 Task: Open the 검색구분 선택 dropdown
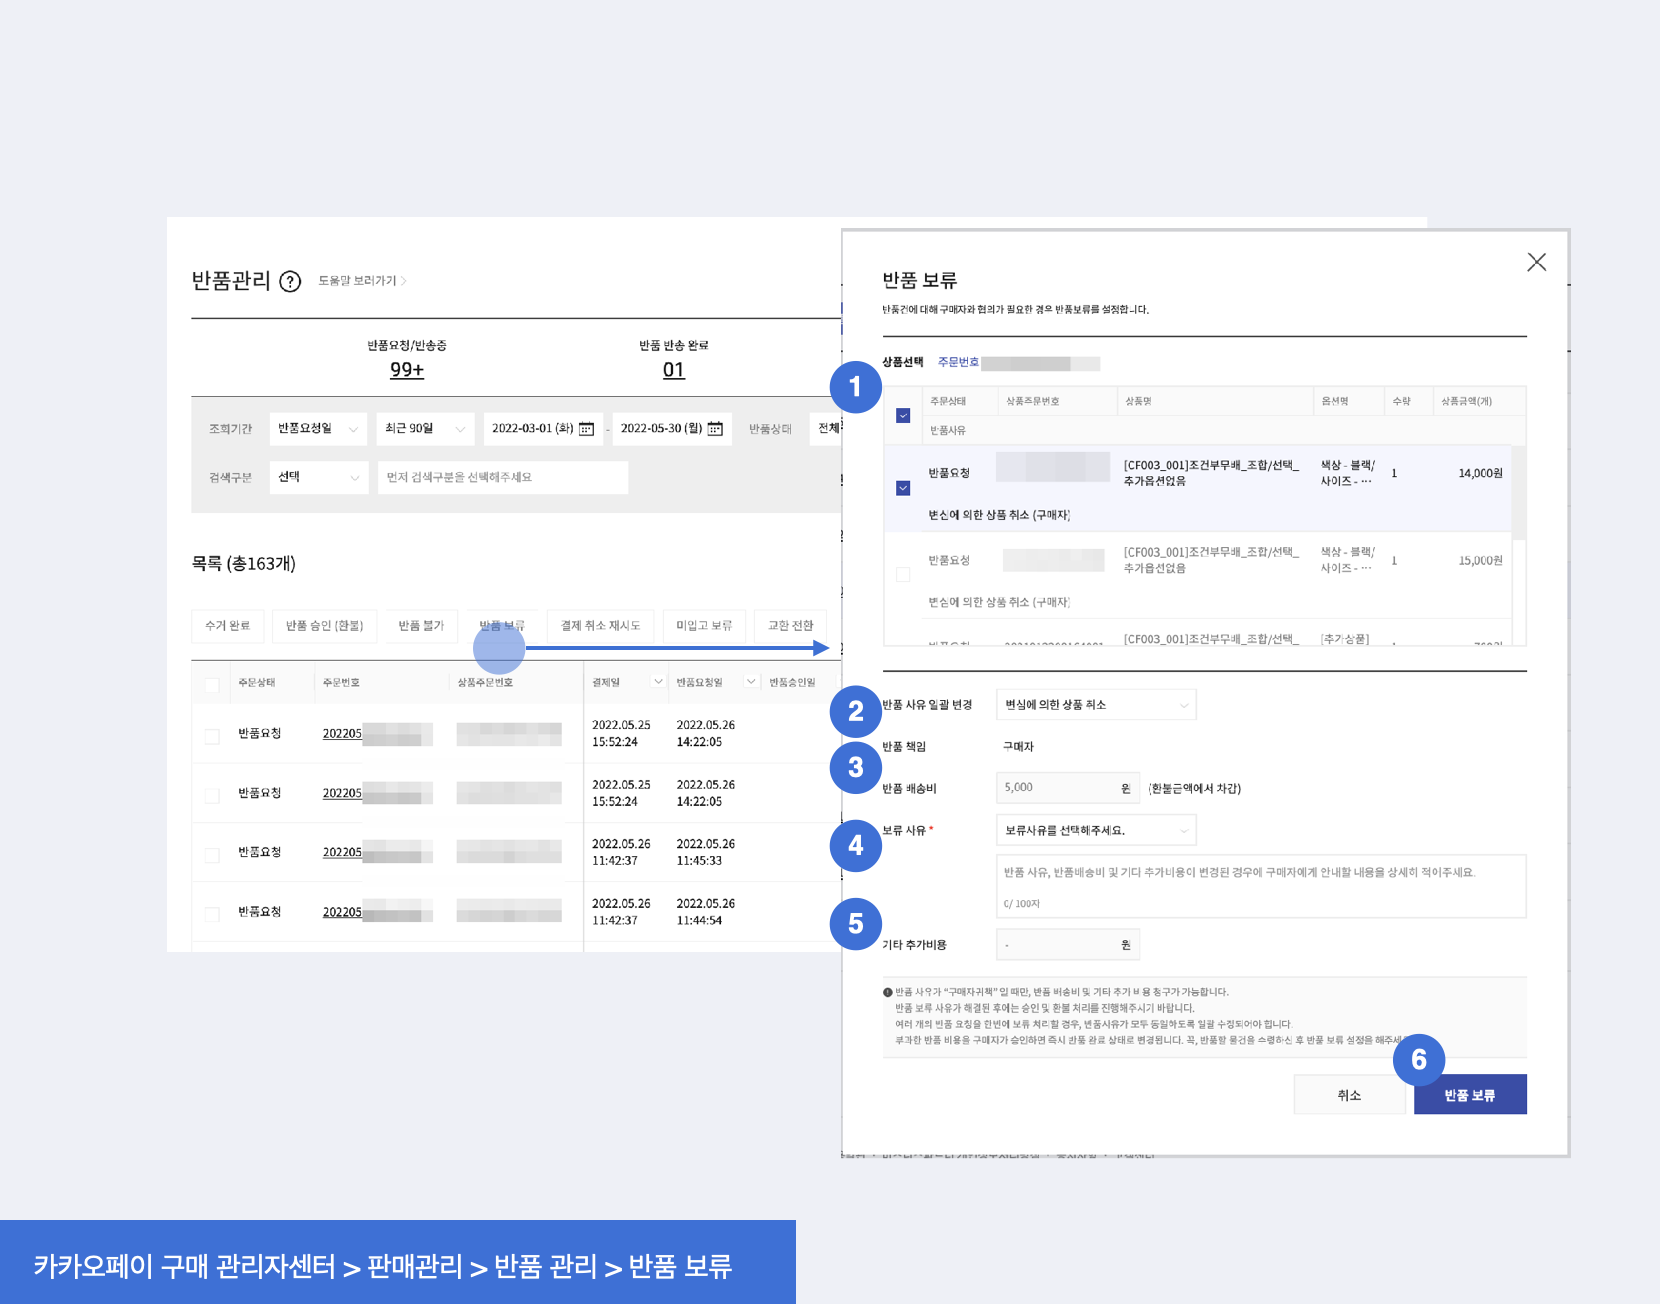tap(318, 478)
